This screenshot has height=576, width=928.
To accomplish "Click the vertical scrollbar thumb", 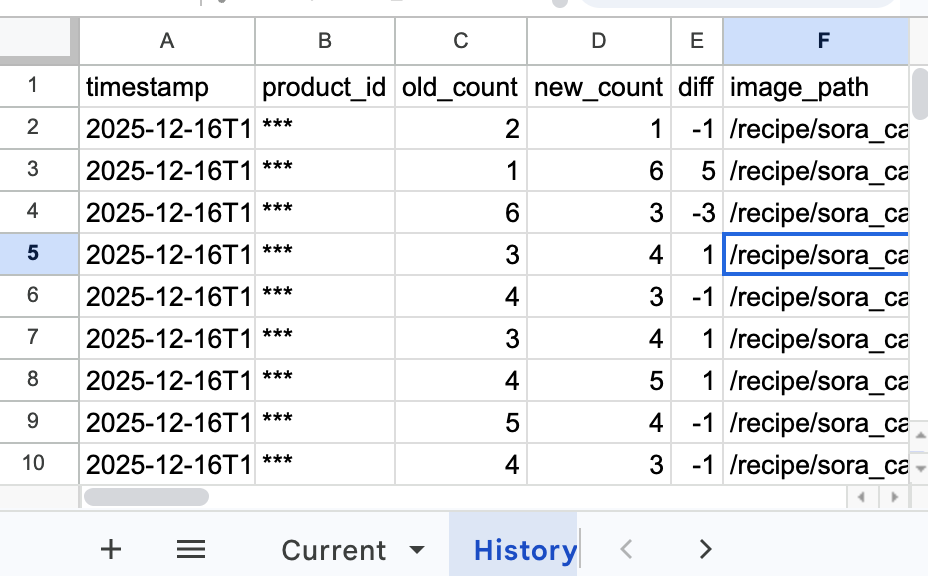I will tap(919, 92).
